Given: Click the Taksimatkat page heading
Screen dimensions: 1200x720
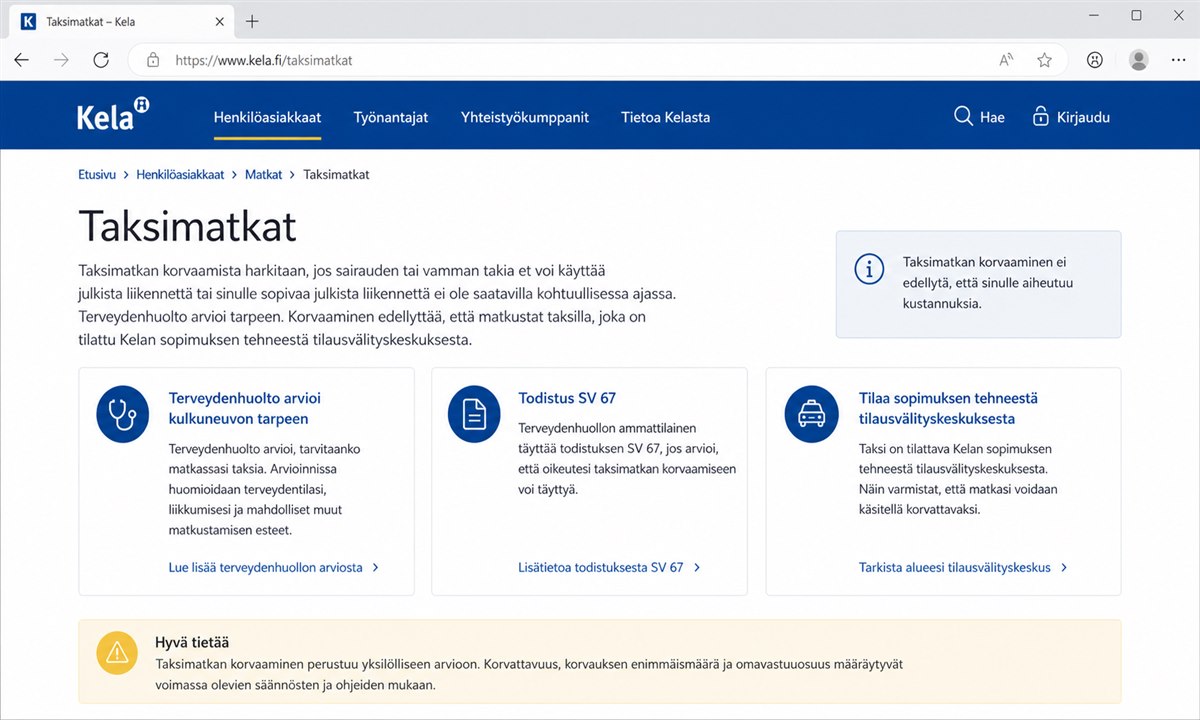Looking at the screenshot, I should click(187, 226).
